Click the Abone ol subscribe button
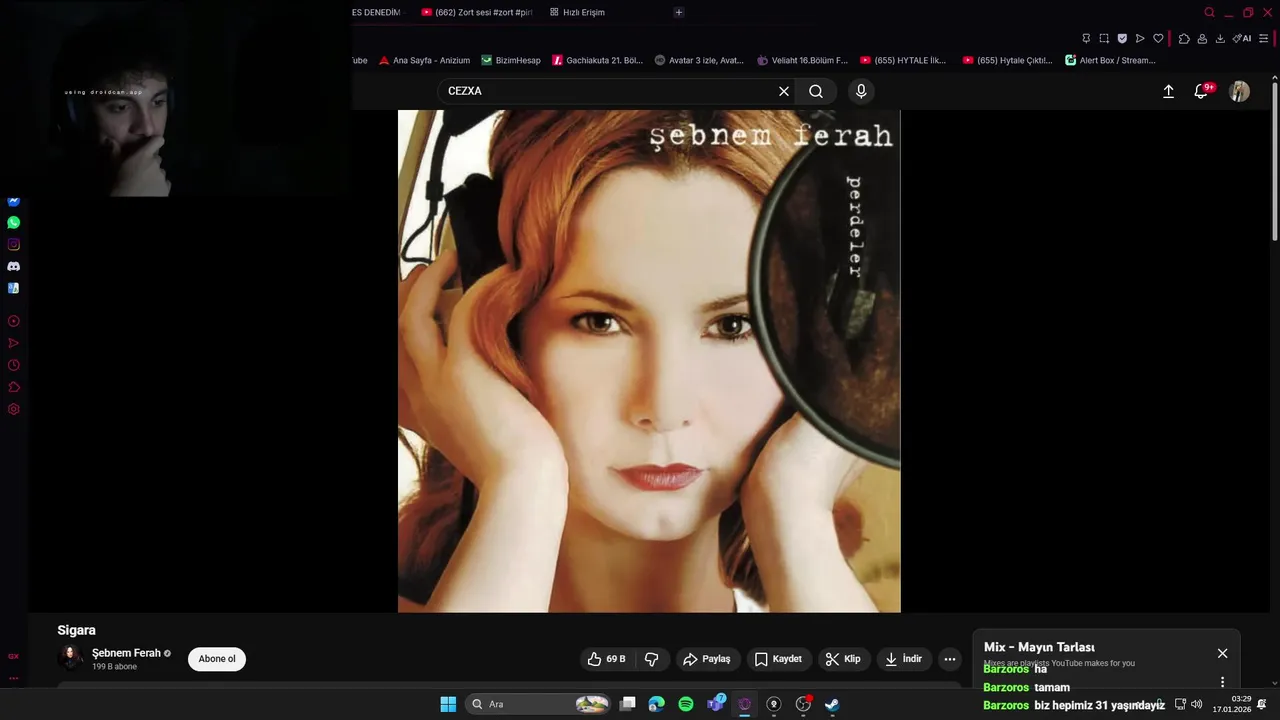The height and width of the screenshot is (720, 1280). point(217,659)
